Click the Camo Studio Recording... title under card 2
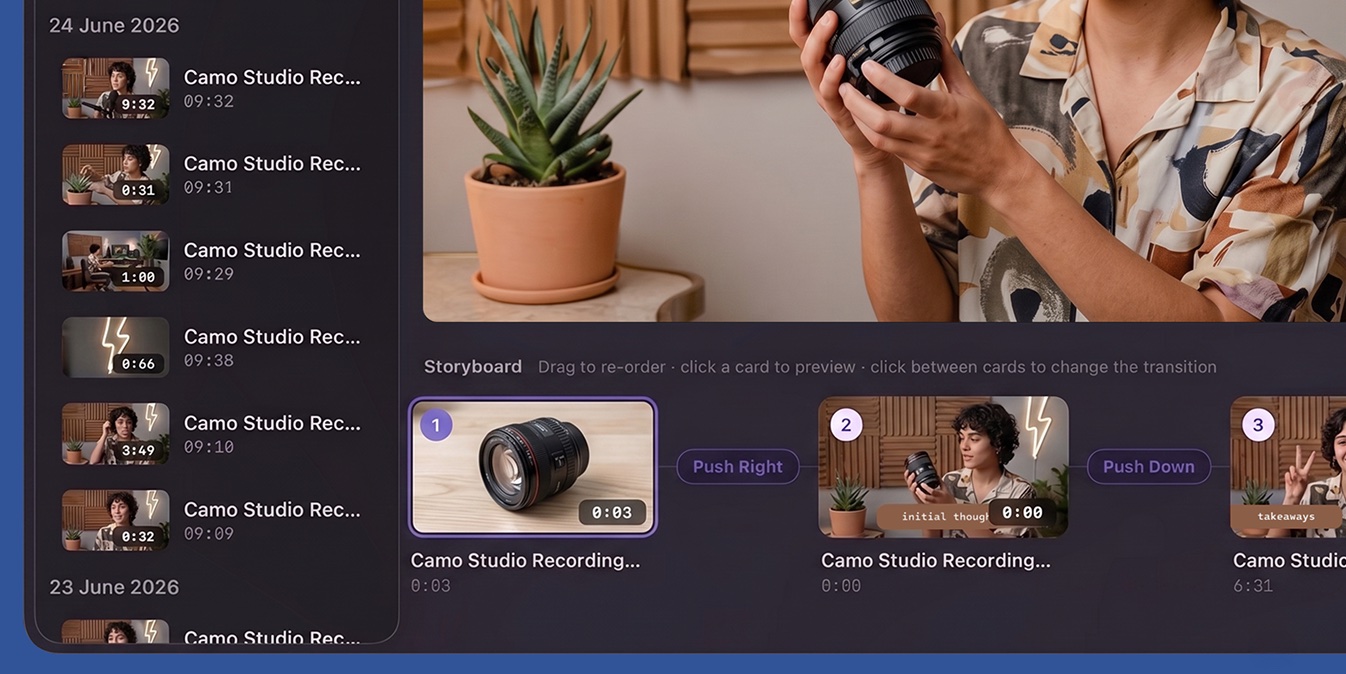This screenshot has height=674, width=1346. click(936, 561)
